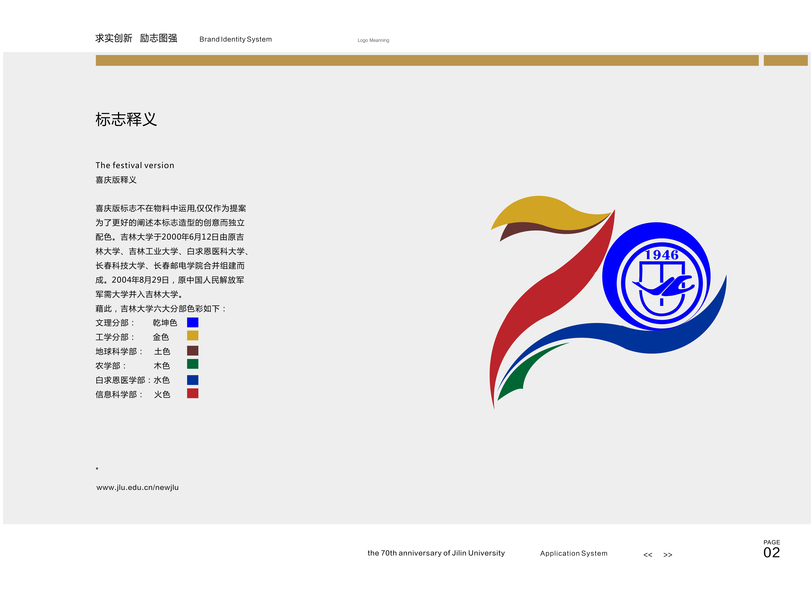811x600 pixels.
Task: Click the dark blue 水色 color swatch
Action: pos(192,380)
